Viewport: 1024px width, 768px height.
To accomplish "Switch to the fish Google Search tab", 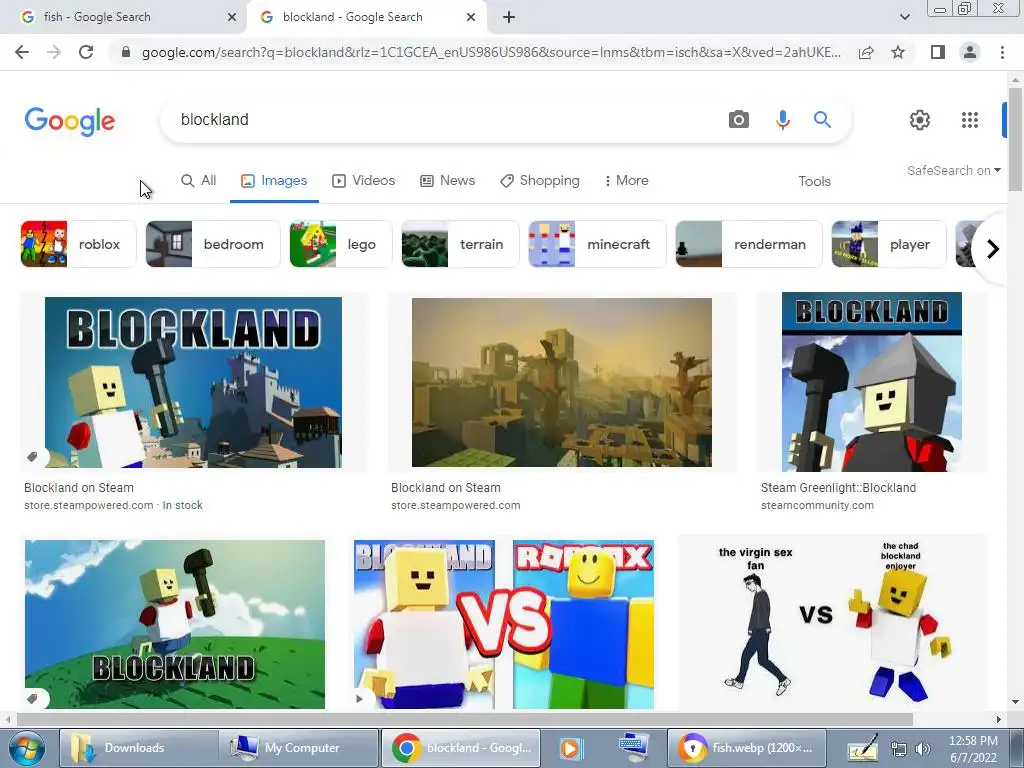I will point(124,17).
